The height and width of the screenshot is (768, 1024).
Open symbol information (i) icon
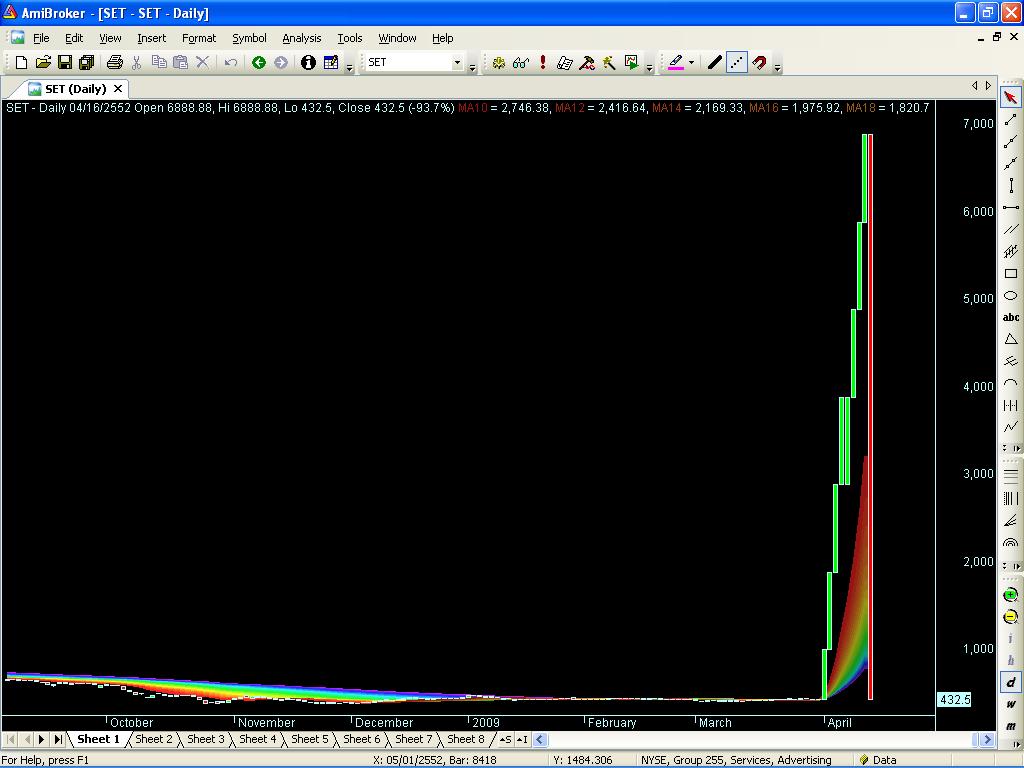coord(308,63)
